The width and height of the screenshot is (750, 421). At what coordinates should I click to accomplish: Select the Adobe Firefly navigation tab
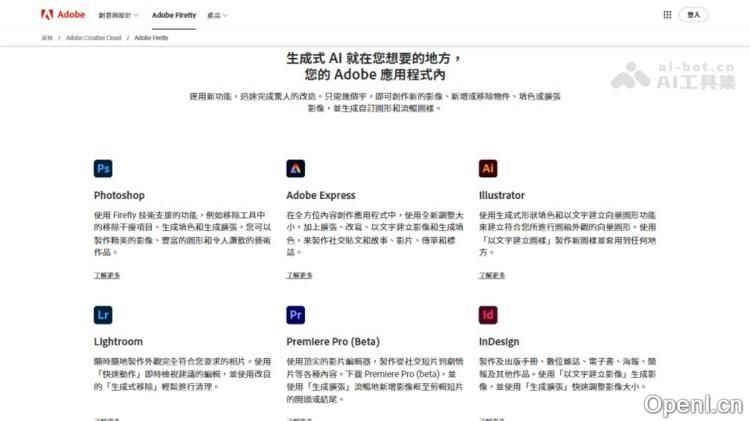[174, 15]
